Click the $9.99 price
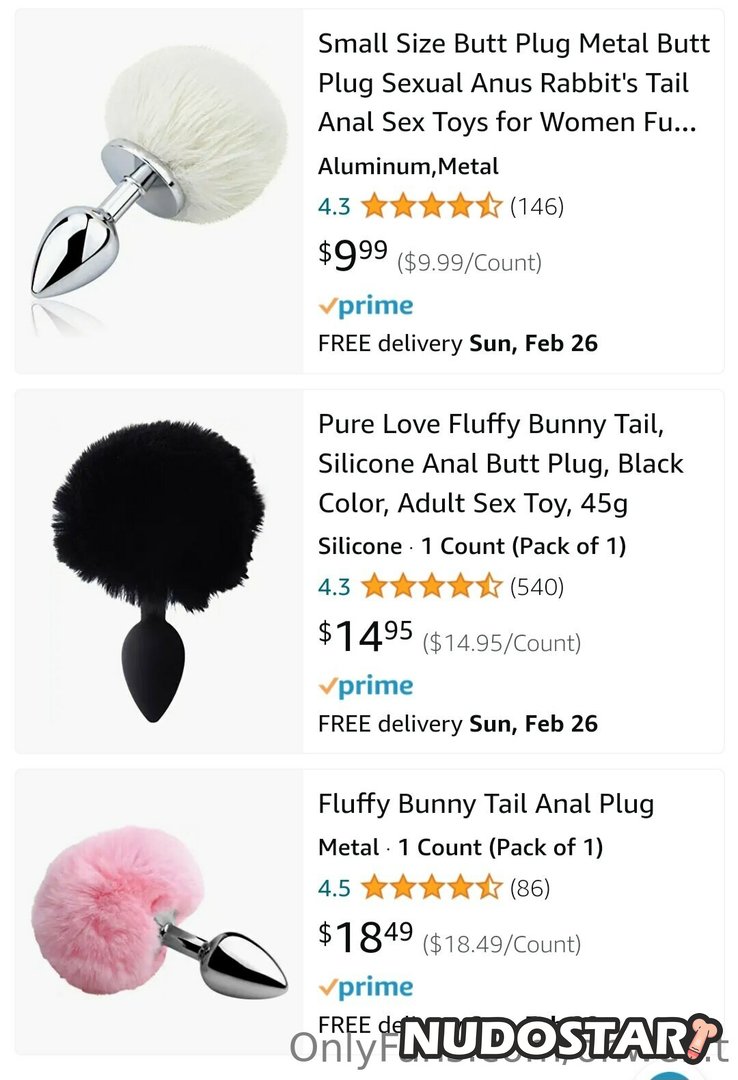 pos(354,258)
